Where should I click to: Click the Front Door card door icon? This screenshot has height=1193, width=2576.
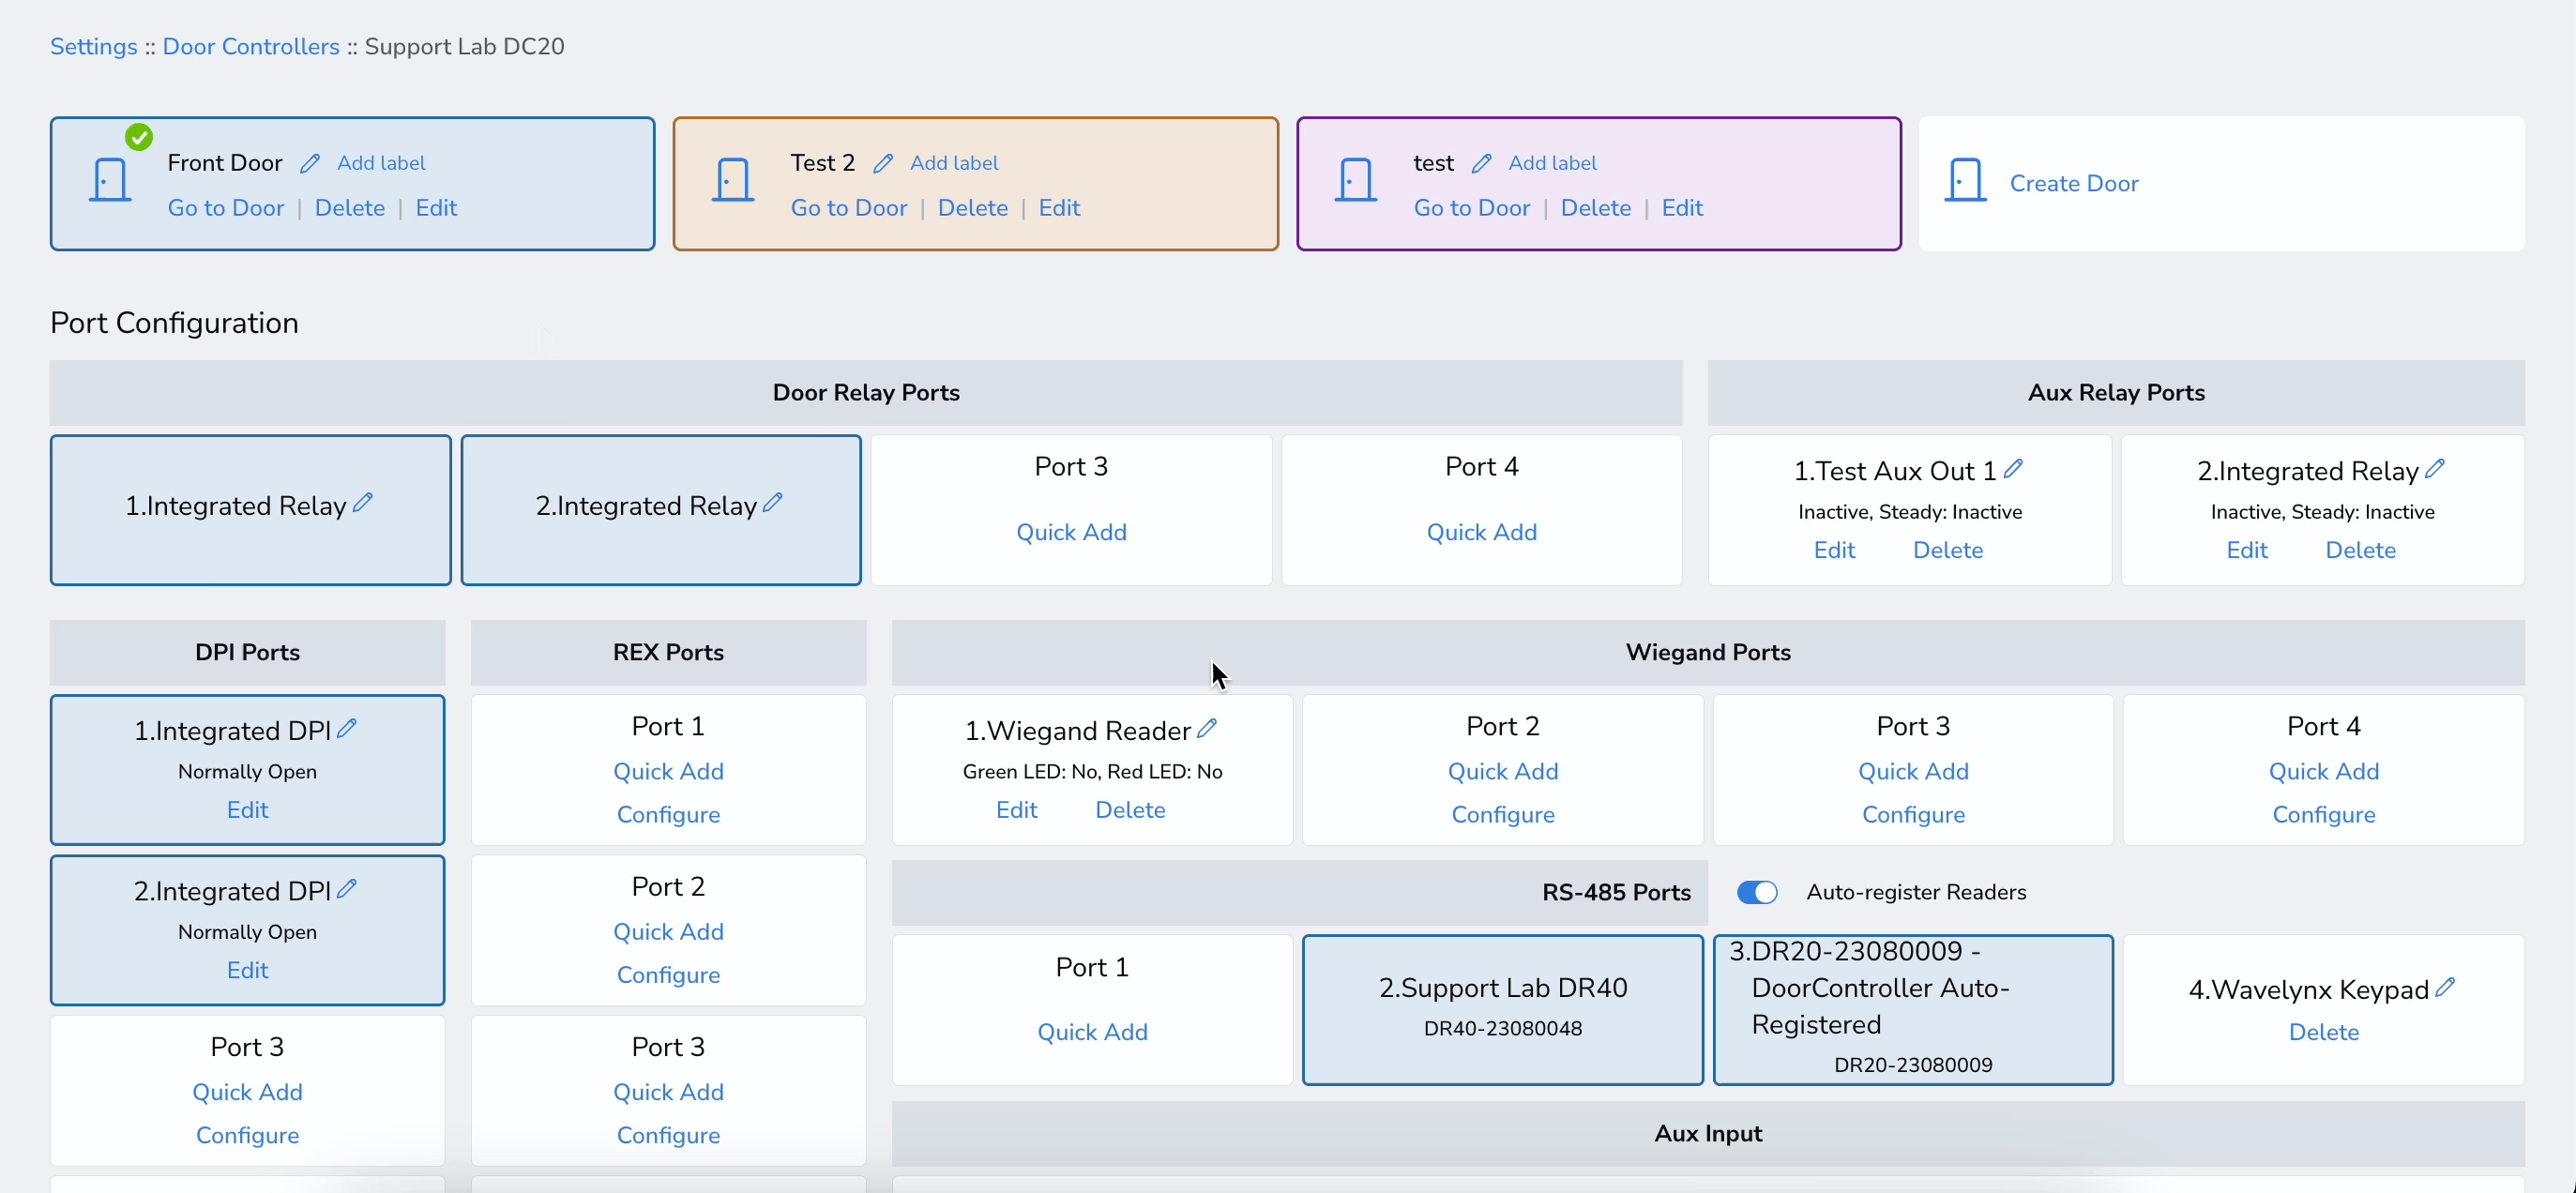[x=110, y=180]
